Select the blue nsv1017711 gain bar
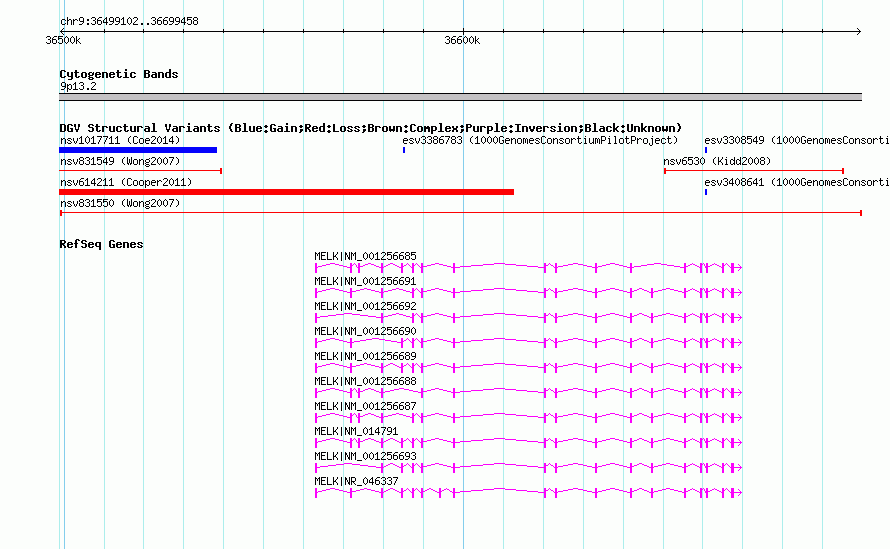Screen dimensions: 890x549 pyautogui.click(x=138, y=150)
